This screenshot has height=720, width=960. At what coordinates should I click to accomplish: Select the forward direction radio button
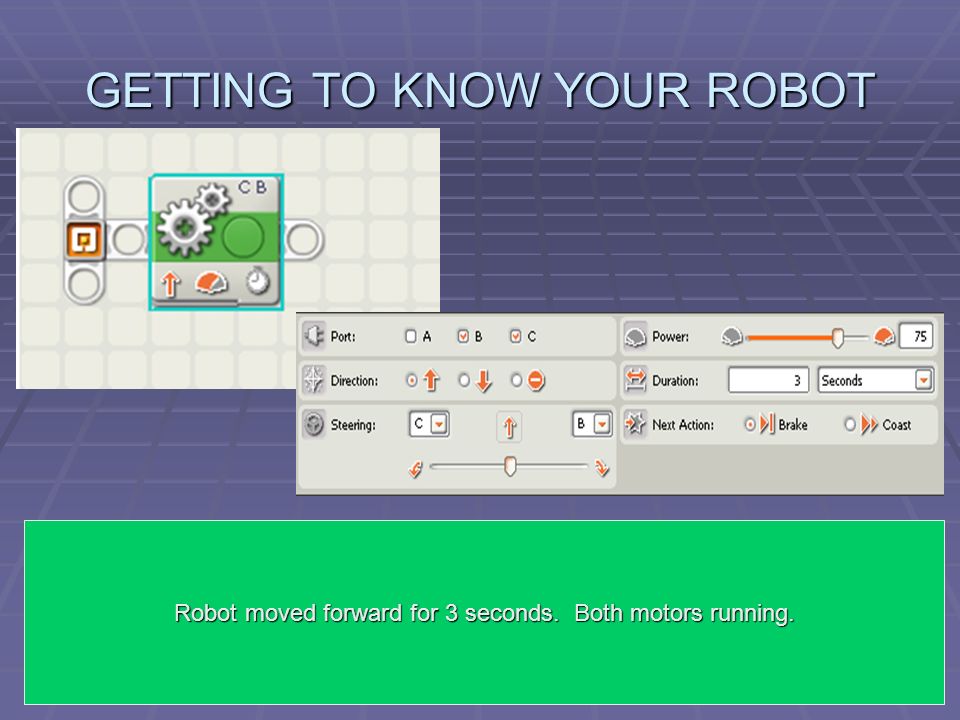coord(412,381)
